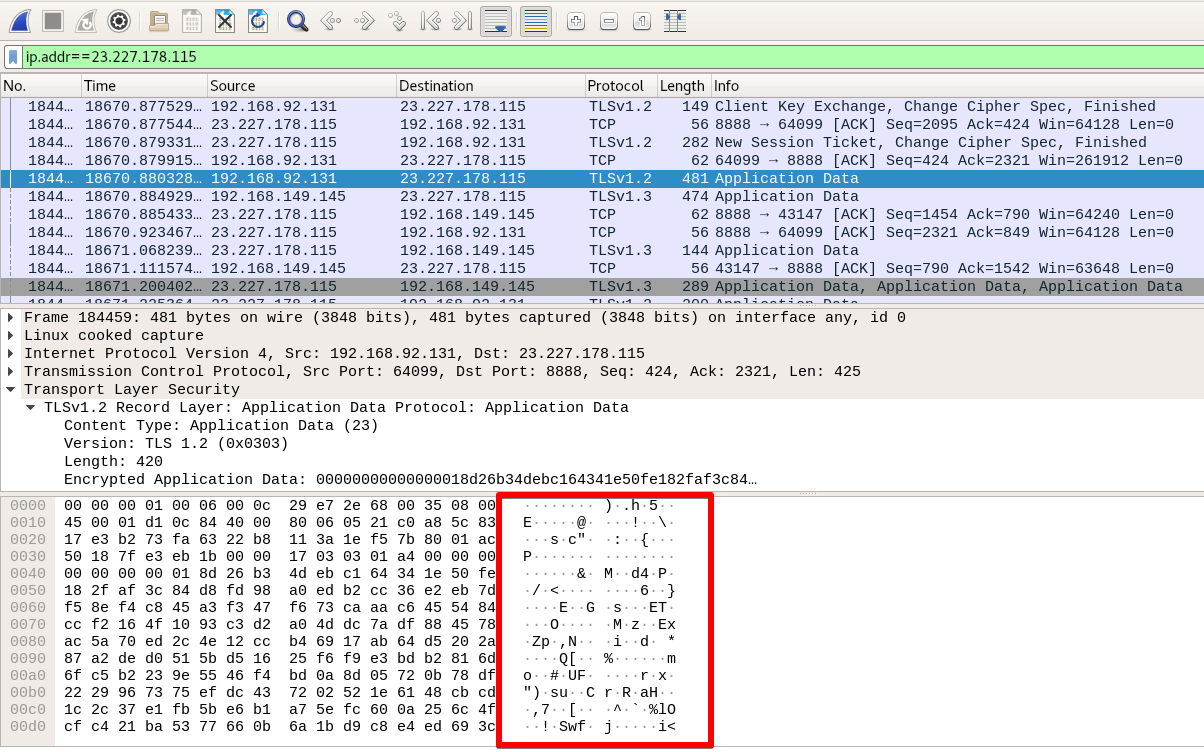This screenshot has height=752, width=1204.
Task: Close the capture file using X icon
Action: [225, 20]
